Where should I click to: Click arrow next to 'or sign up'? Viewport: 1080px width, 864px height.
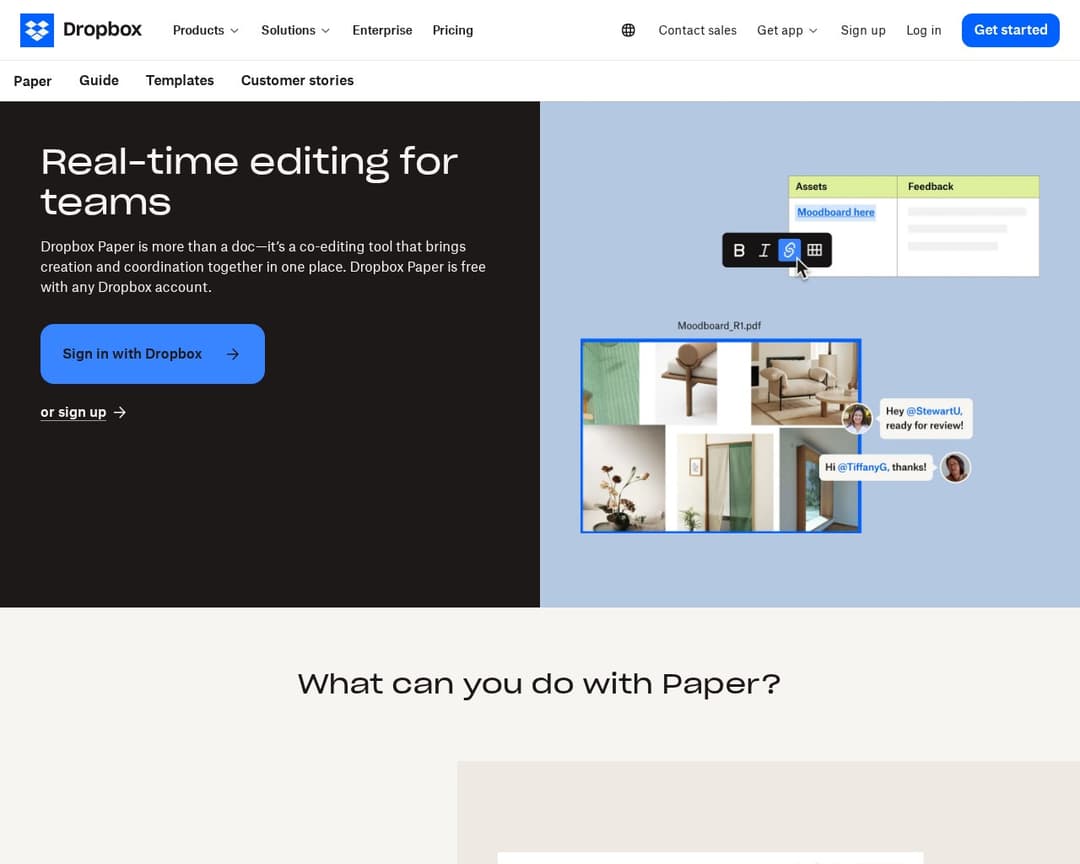point(120,412)
